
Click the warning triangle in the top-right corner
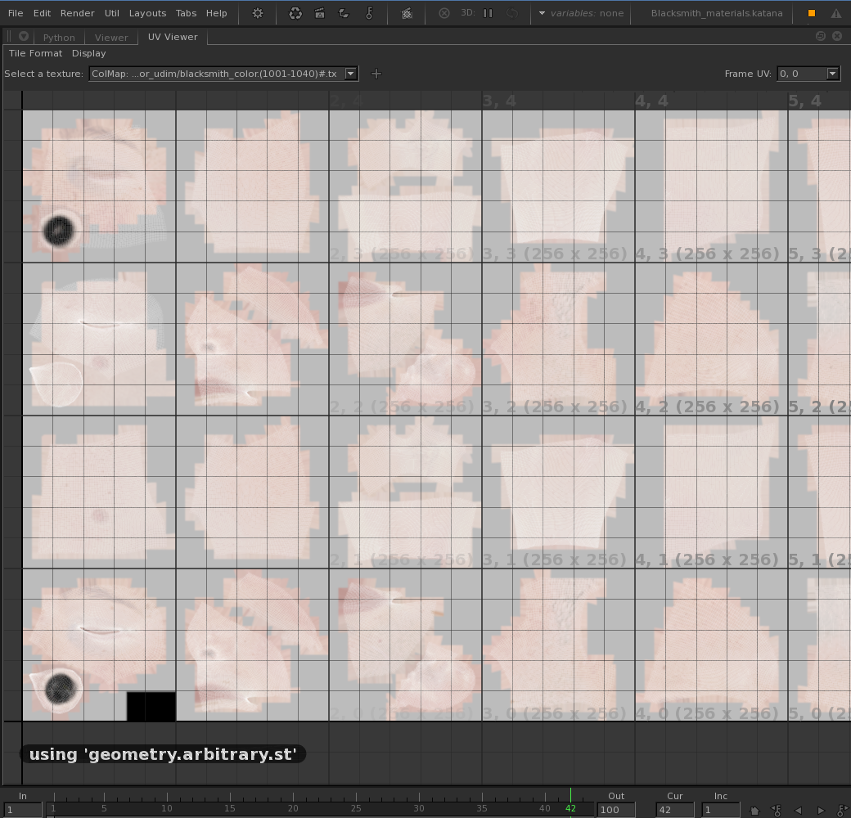[837, 13]
